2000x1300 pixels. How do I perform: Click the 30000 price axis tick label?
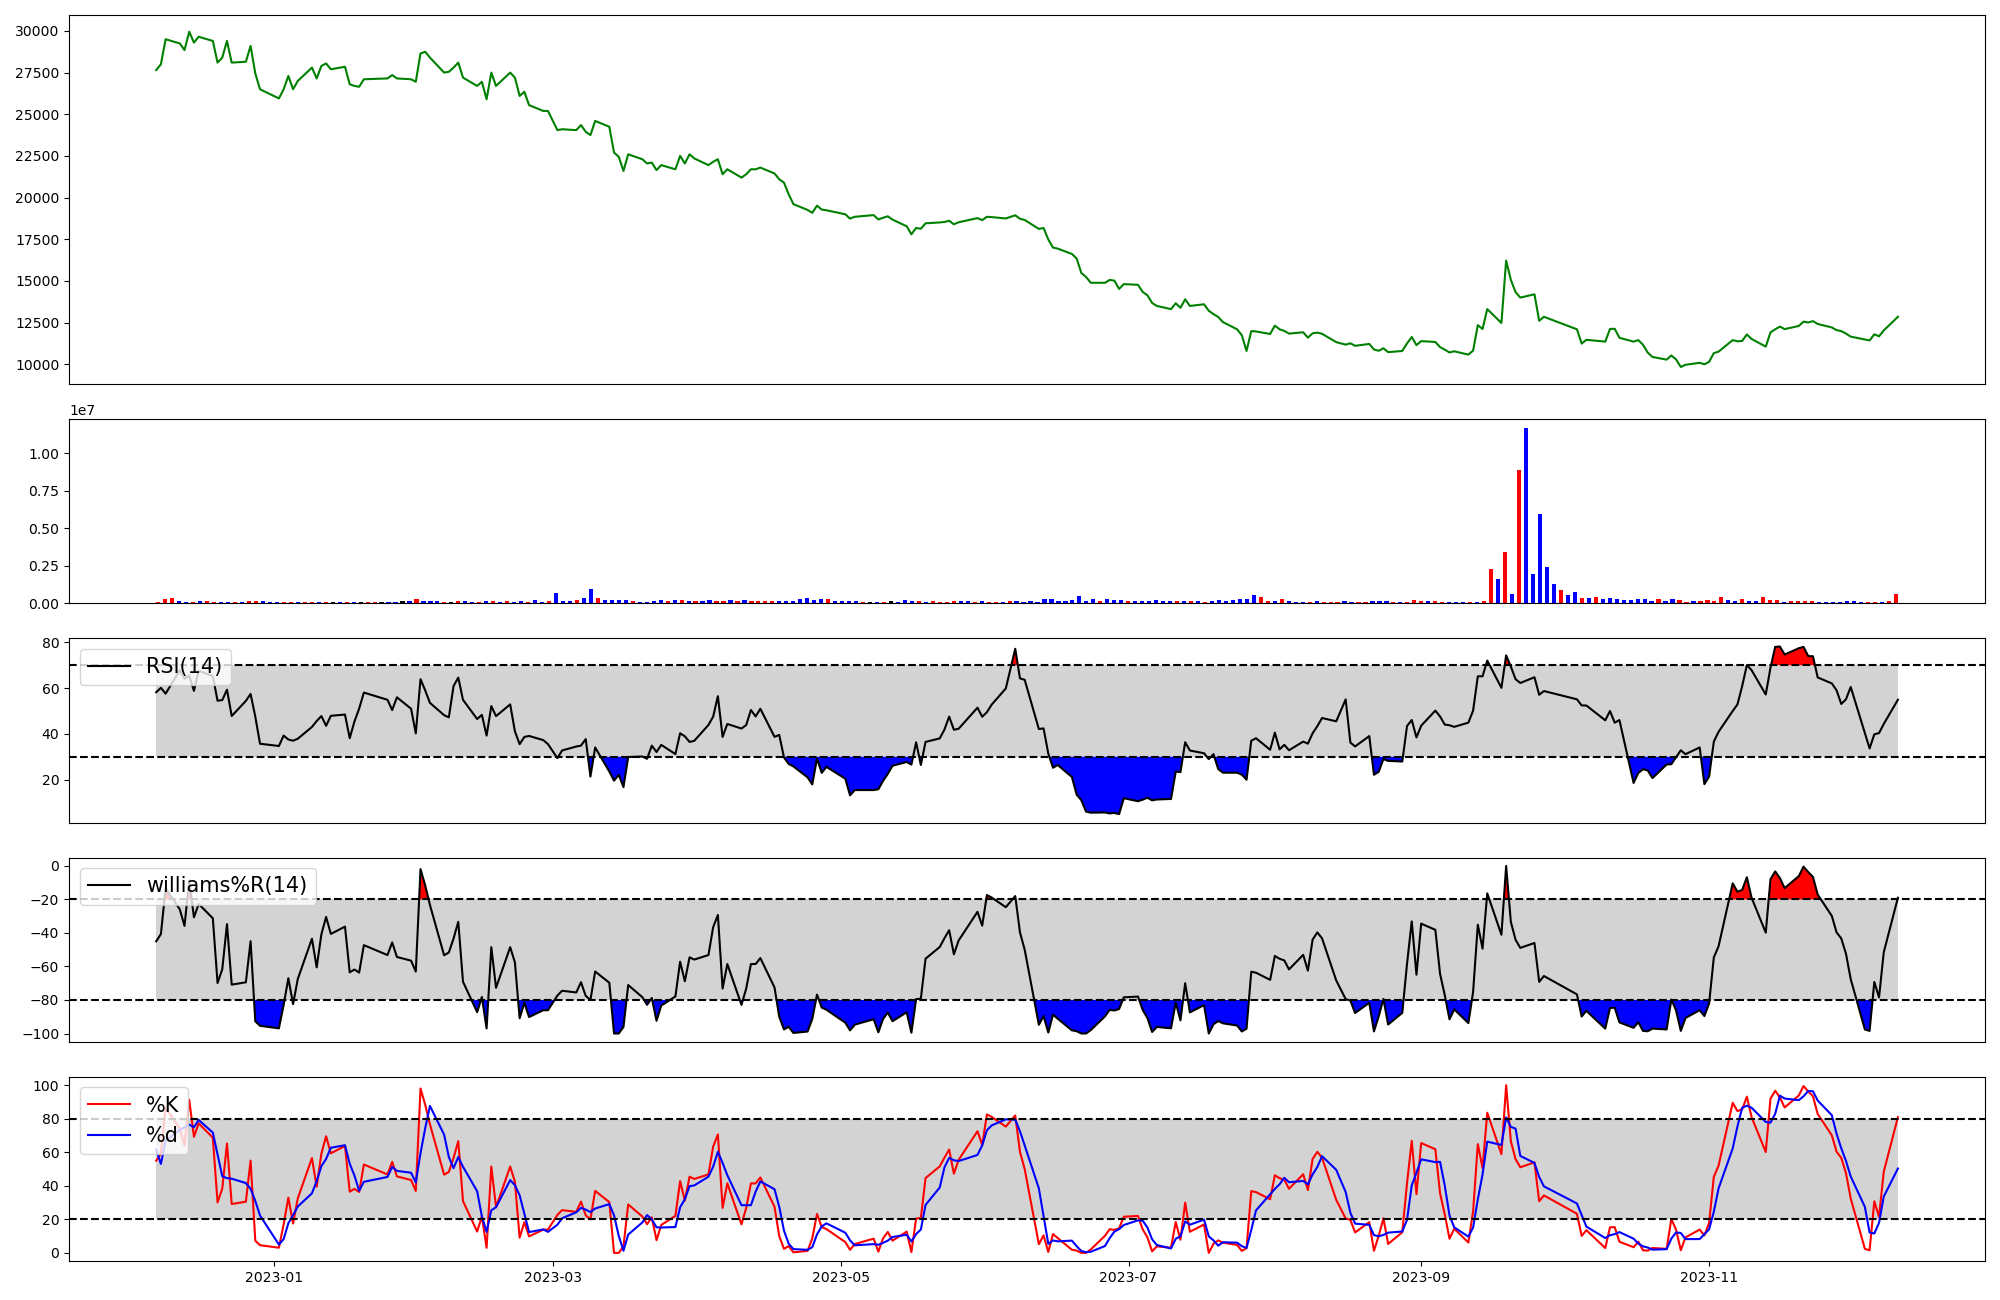[37, 31]
